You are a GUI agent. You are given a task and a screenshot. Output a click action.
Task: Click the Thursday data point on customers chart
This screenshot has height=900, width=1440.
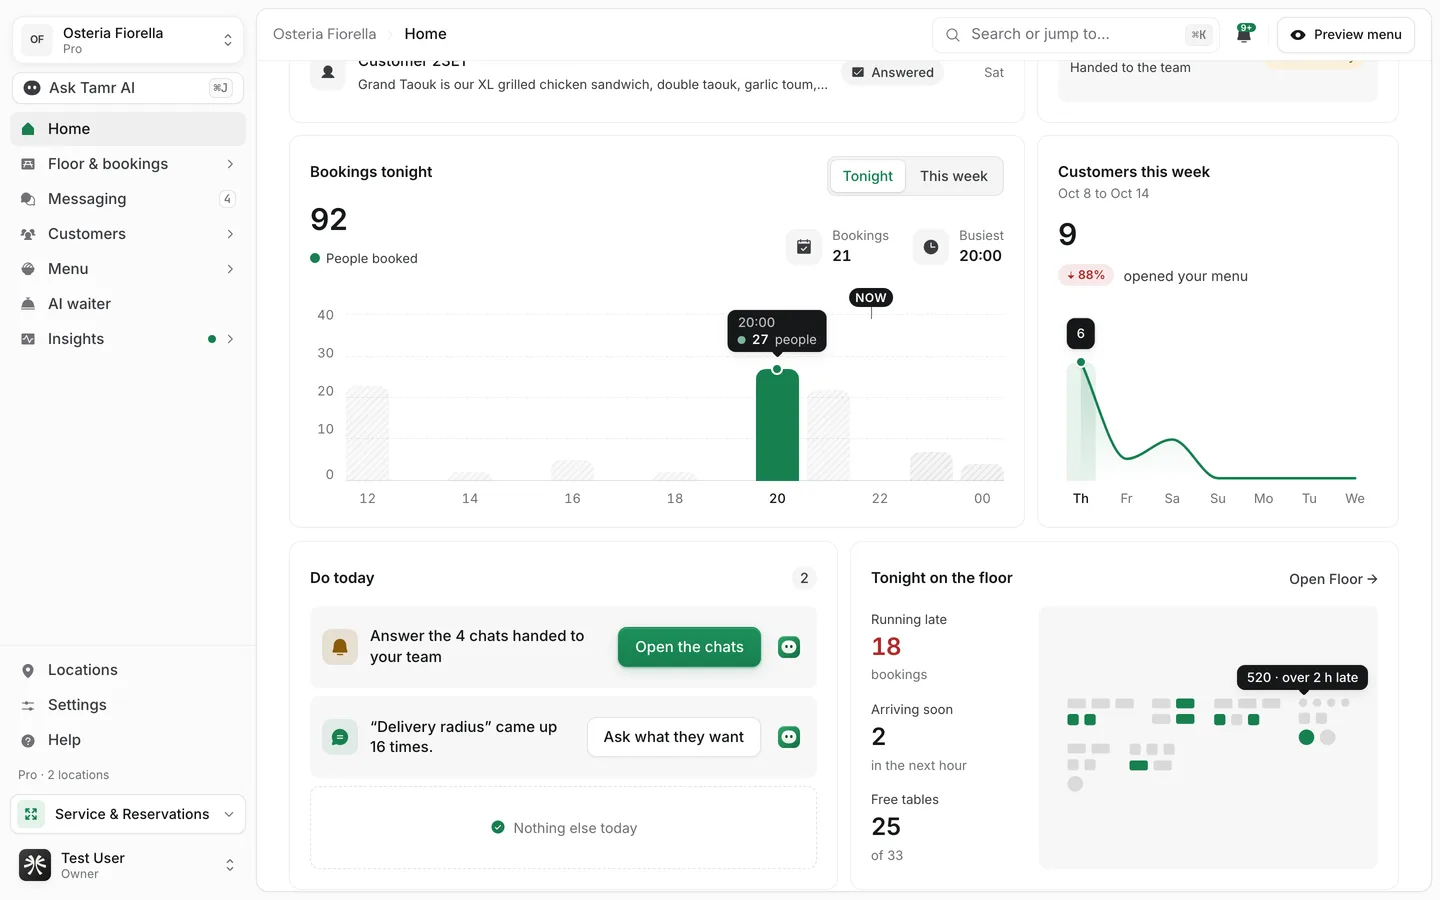pyautogui.click(x=1081, y=362)
